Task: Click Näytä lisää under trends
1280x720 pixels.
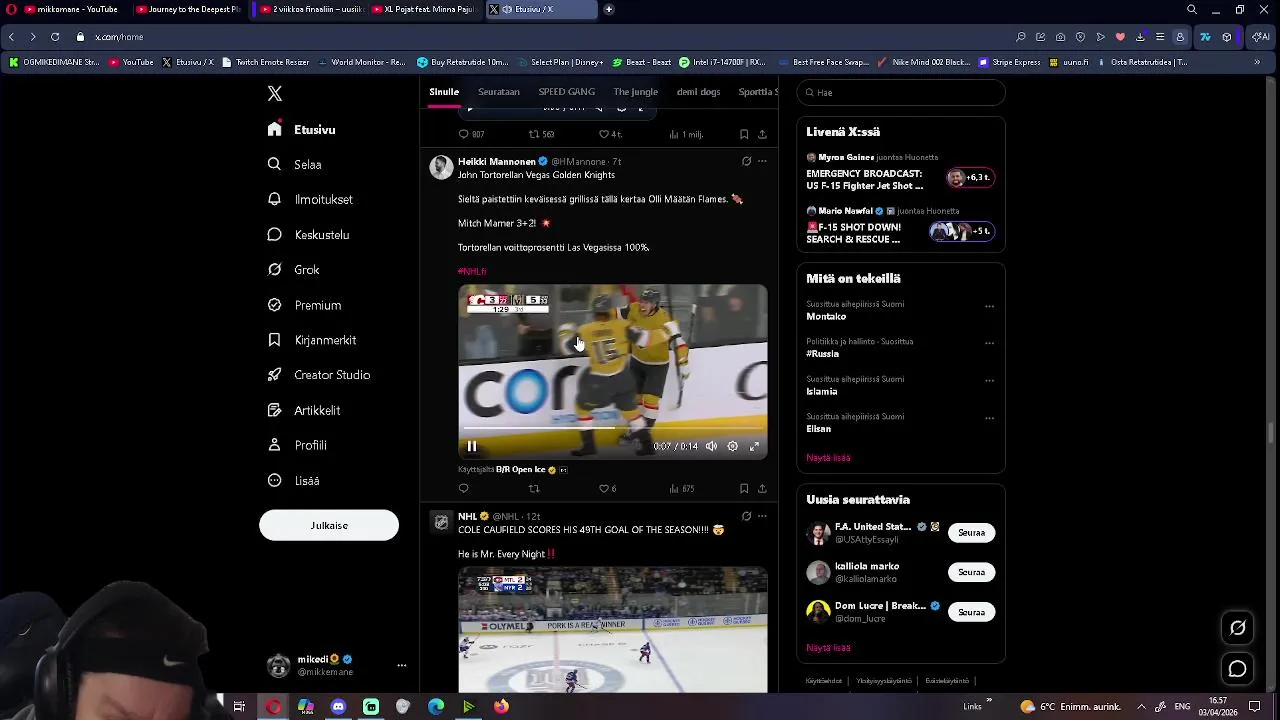Action: coord(828,458)
